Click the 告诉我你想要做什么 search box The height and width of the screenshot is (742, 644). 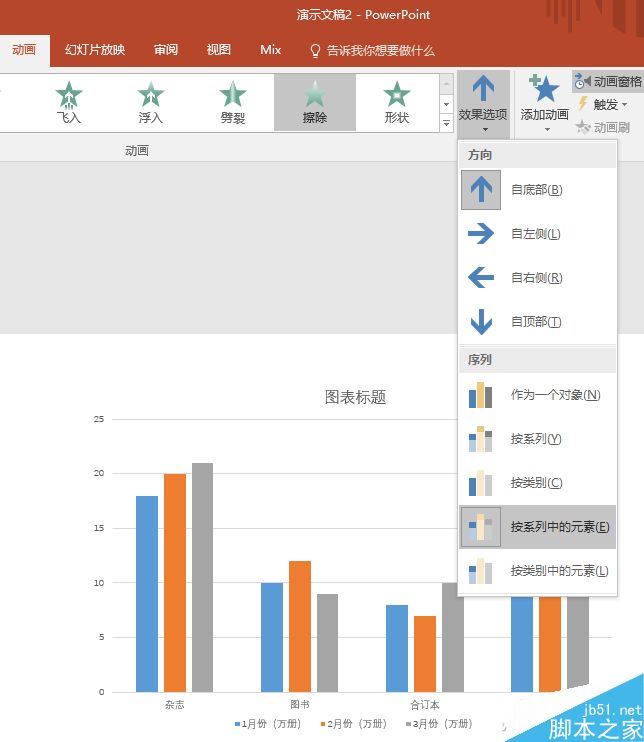coord(372,50)
